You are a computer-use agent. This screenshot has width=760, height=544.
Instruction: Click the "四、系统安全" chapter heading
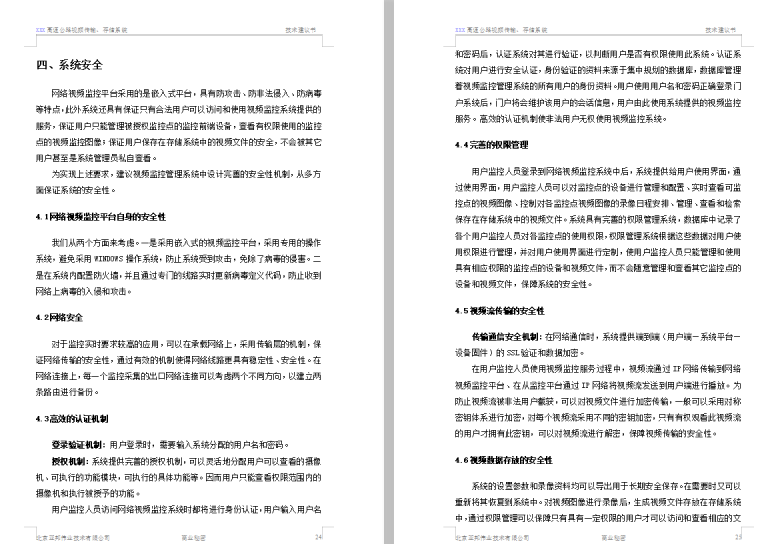coord(69,66)
